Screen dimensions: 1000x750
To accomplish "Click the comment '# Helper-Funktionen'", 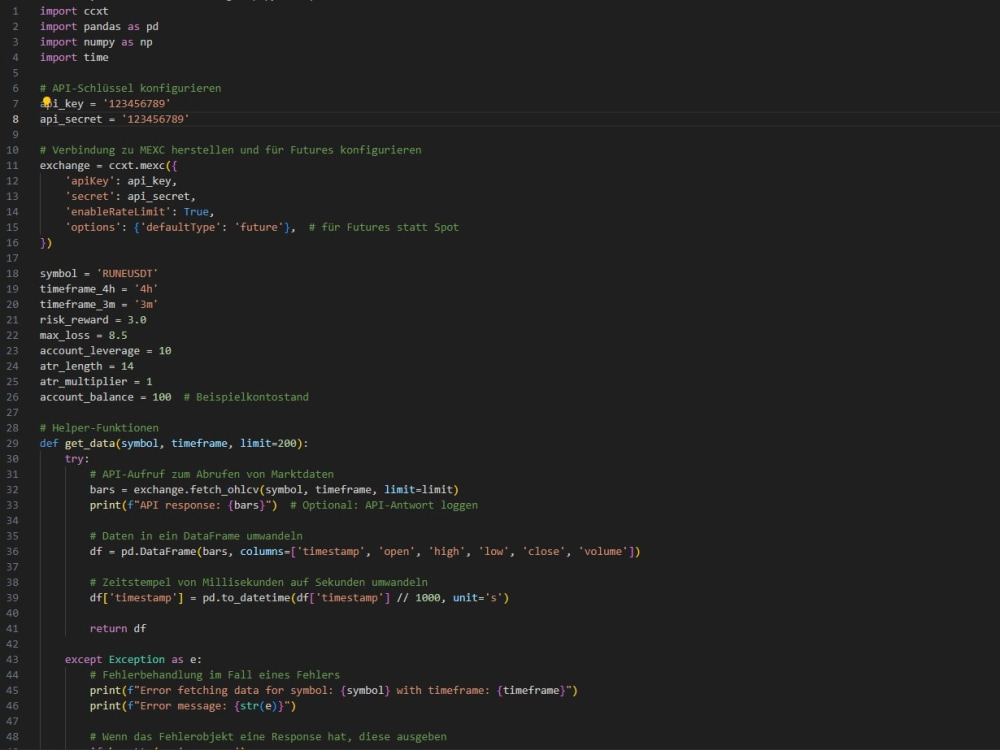I will pyautogui.click(x=99, y=428).
